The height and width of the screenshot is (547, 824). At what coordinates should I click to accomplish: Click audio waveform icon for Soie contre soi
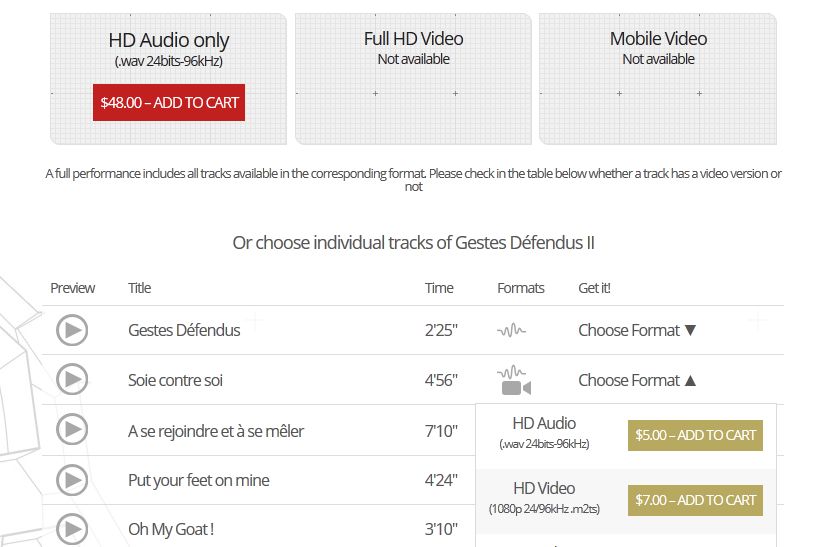pos(511,373)
